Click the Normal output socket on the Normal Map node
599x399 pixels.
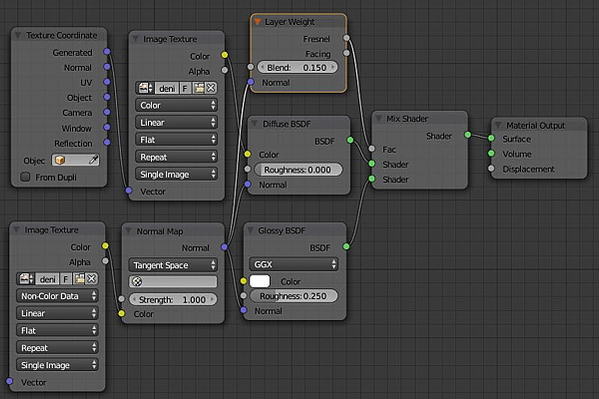point(224,247)
